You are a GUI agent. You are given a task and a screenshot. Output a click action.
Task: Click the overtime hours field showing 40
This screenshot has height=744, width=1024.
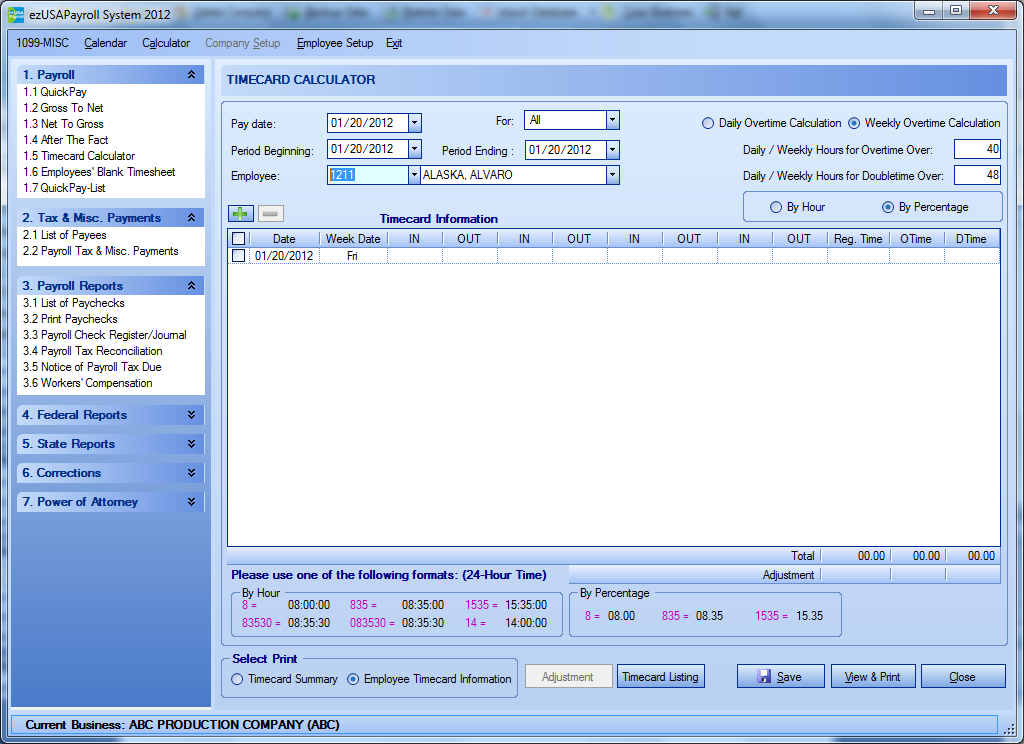click(977, 149)
